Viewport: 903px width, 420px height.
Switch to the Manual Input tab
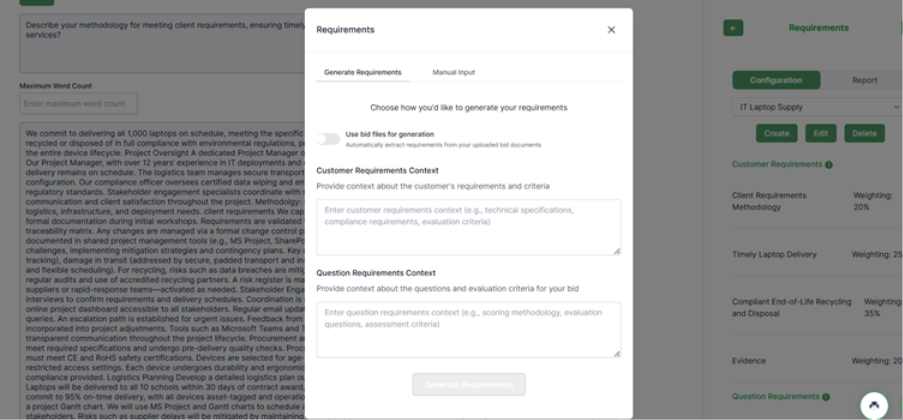pos(453,73)
